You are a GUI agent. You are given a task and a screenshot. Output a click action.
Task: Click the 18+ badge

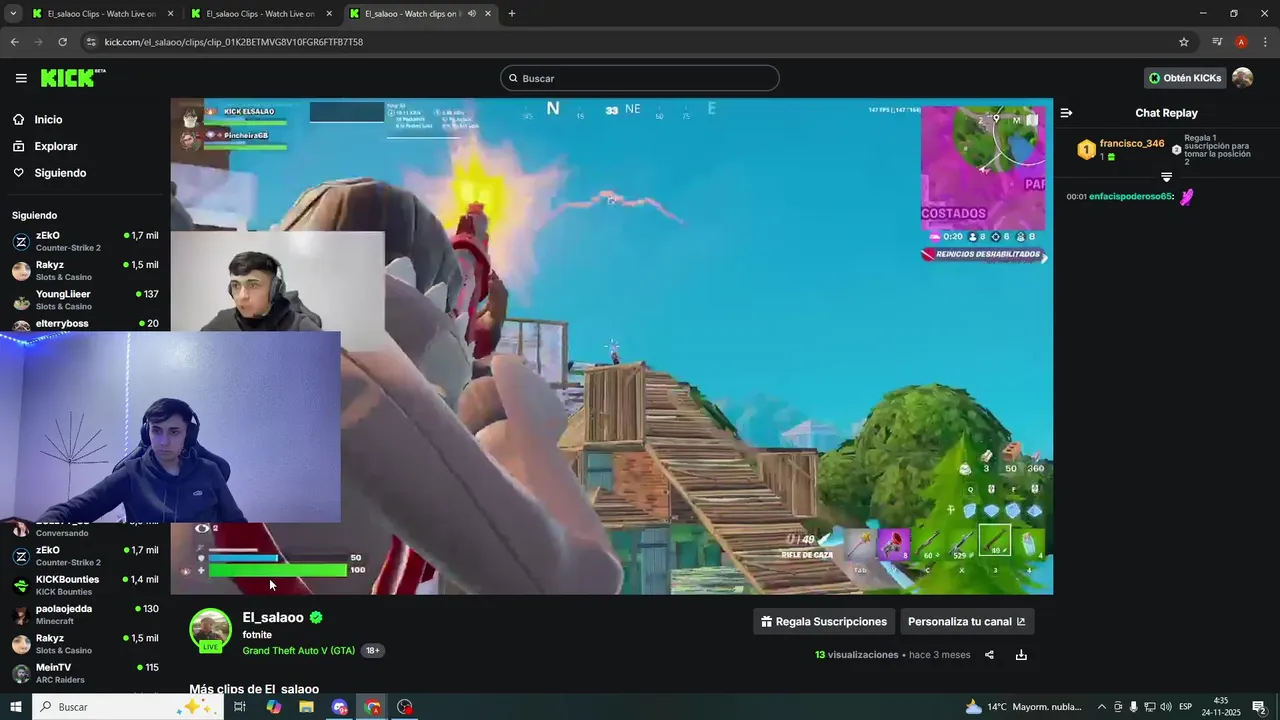pos(372,651)
